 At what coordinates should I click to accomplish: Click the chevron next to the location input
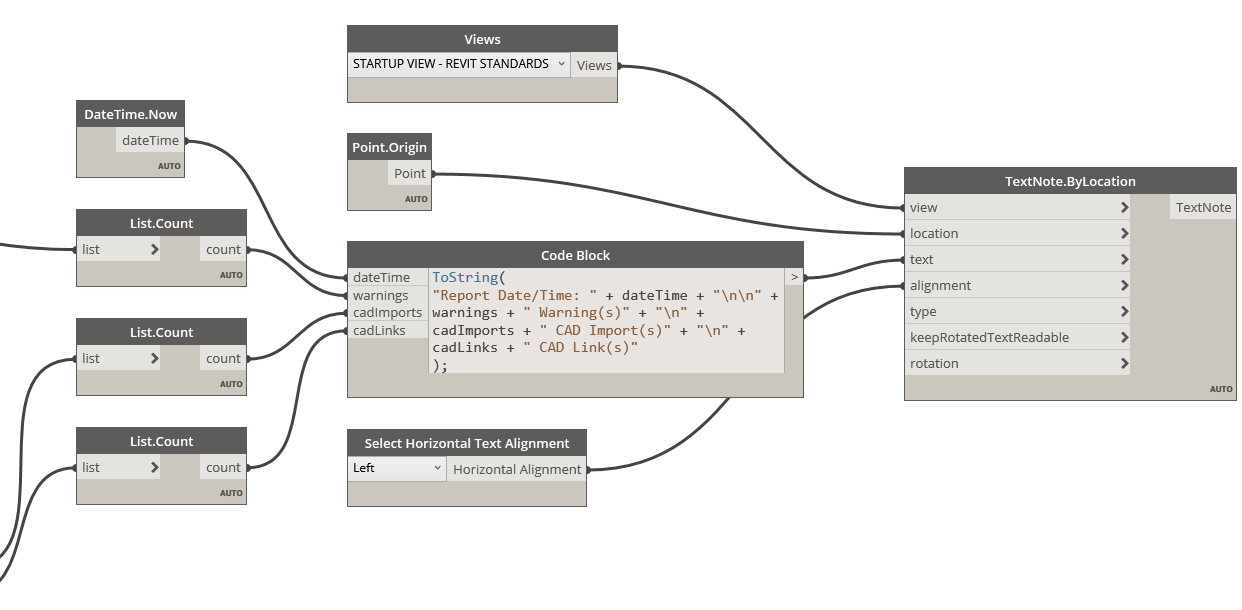tap(1124, 233)
